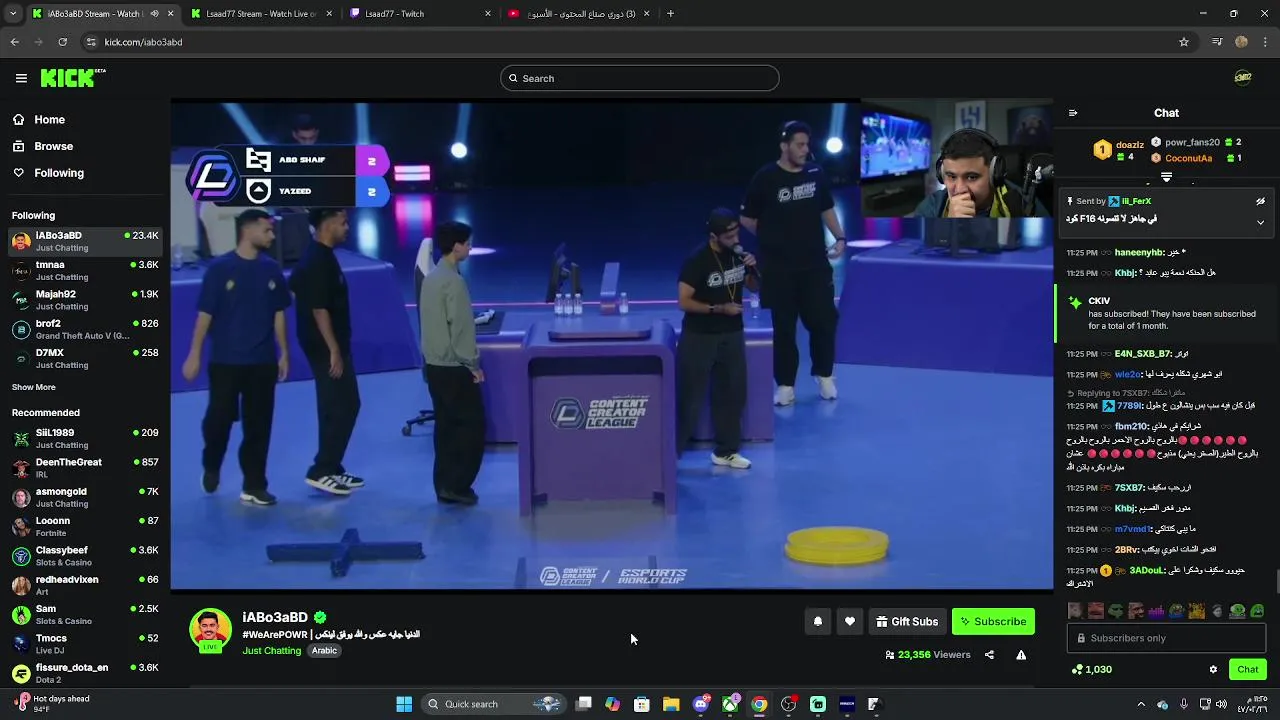Open Windows Start menu

[x=404, y=704]
